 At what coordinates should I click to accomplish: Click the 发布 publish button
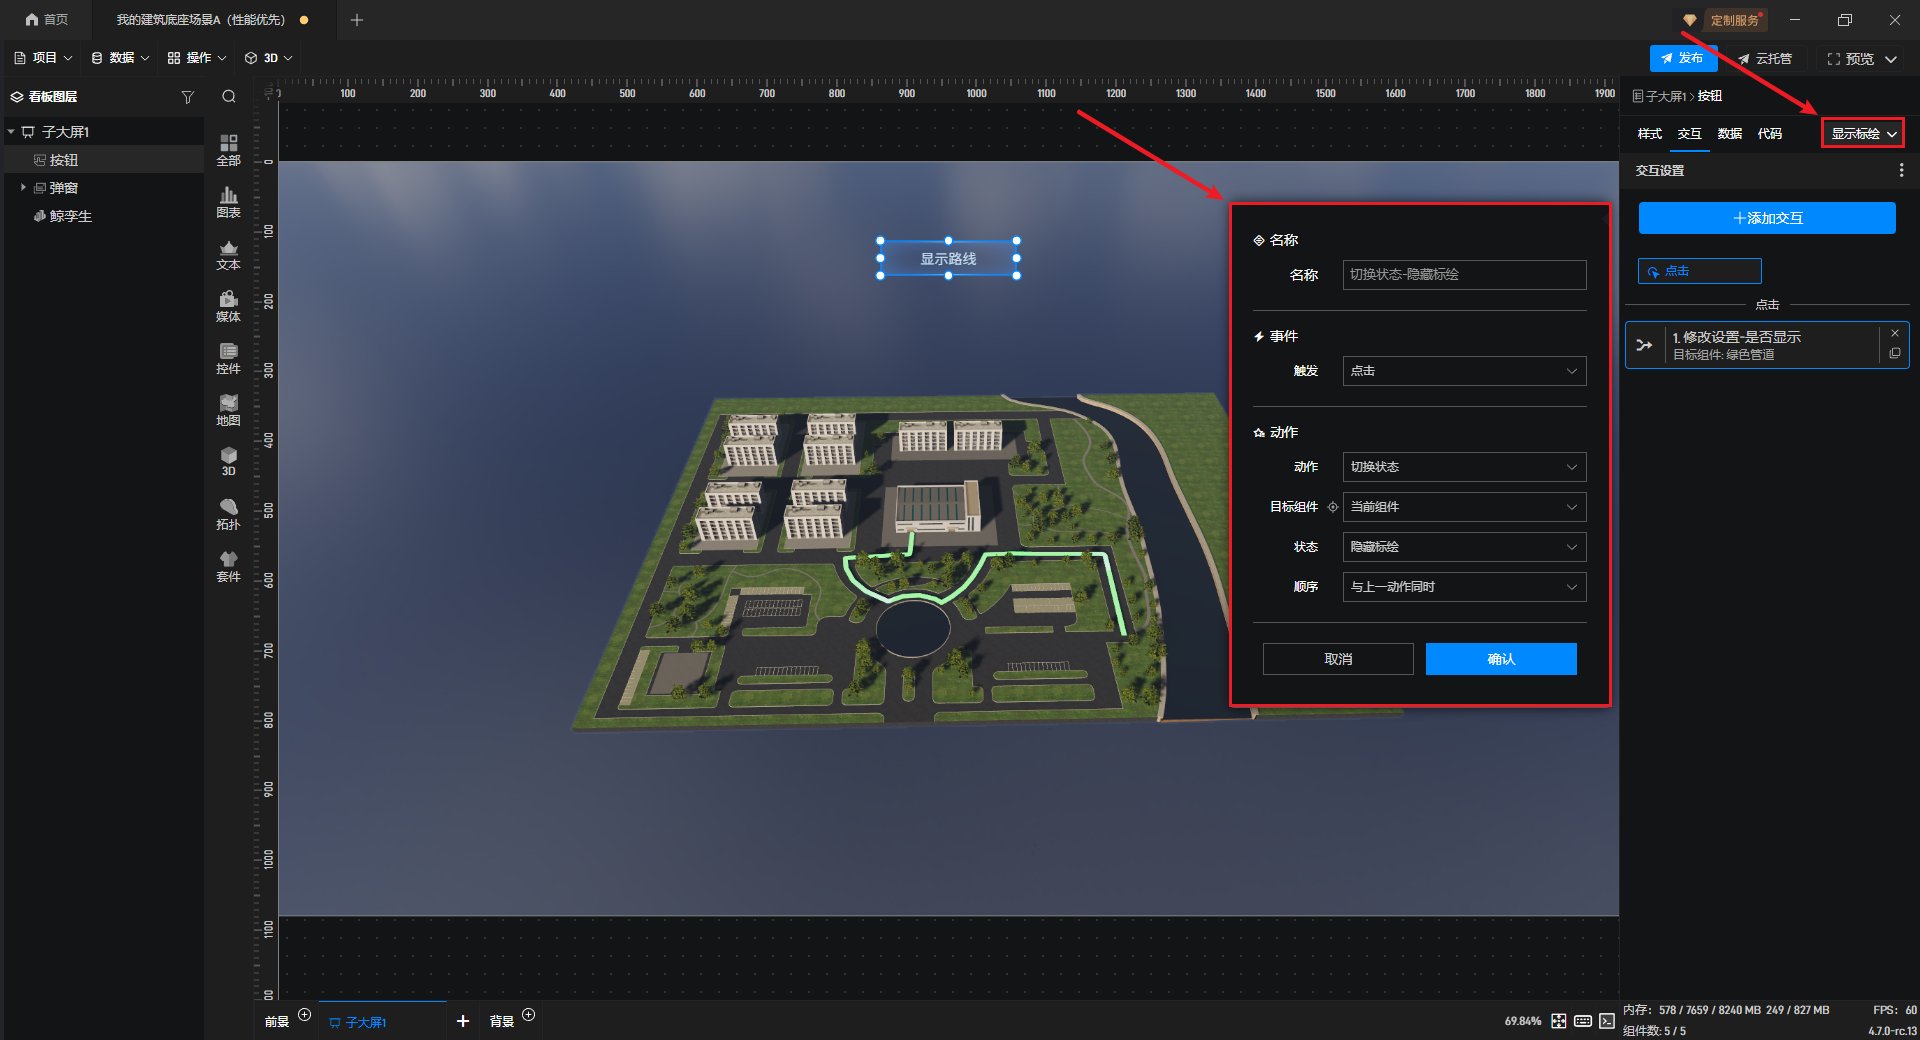point(1683,58)
